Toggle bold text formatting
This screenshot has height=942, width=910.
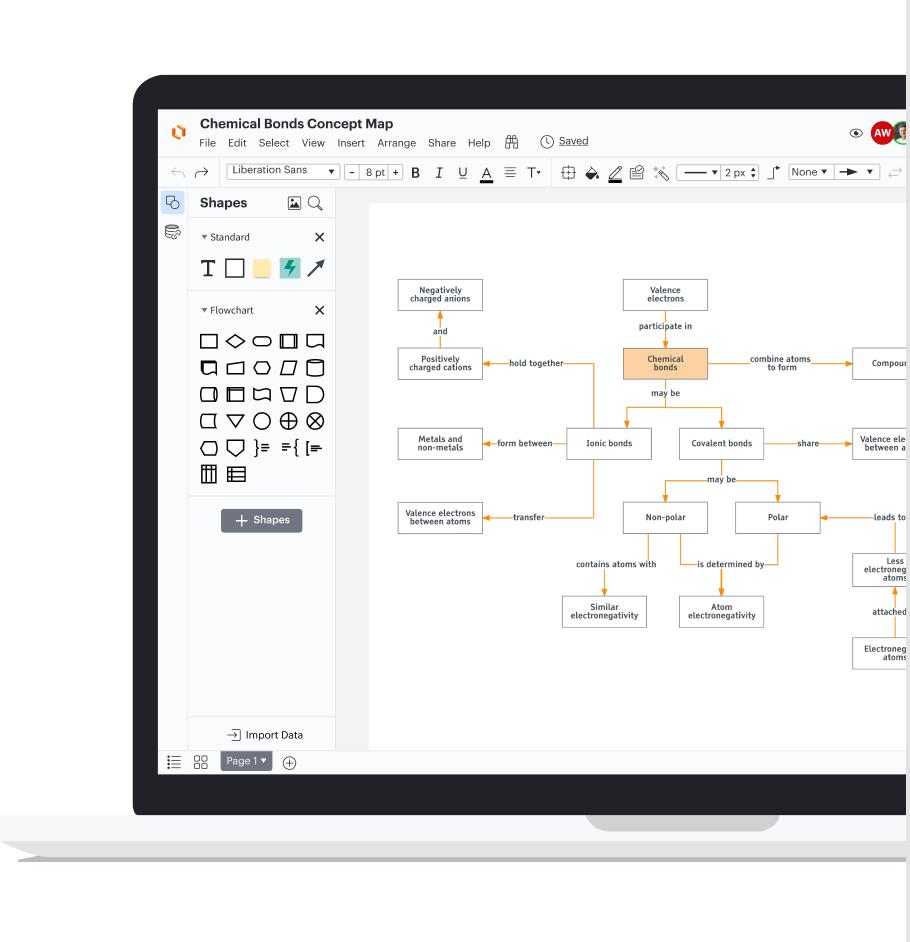click(x=416, y=173)
